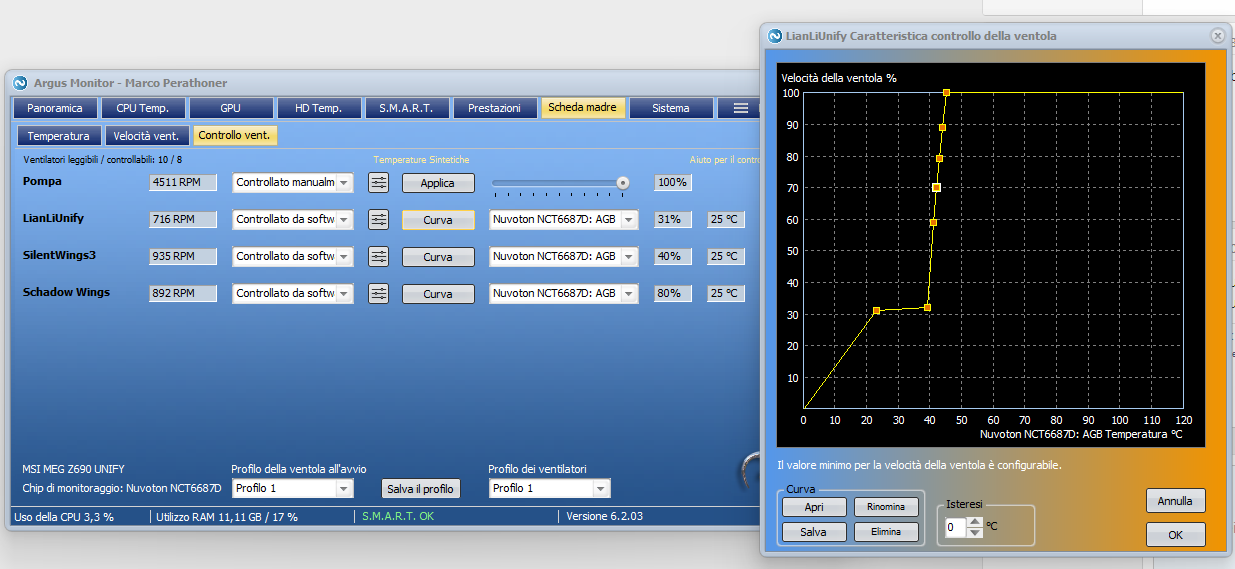Click Isteresi value input field
The image size is (1235, 569).
[x=955, y=526]
